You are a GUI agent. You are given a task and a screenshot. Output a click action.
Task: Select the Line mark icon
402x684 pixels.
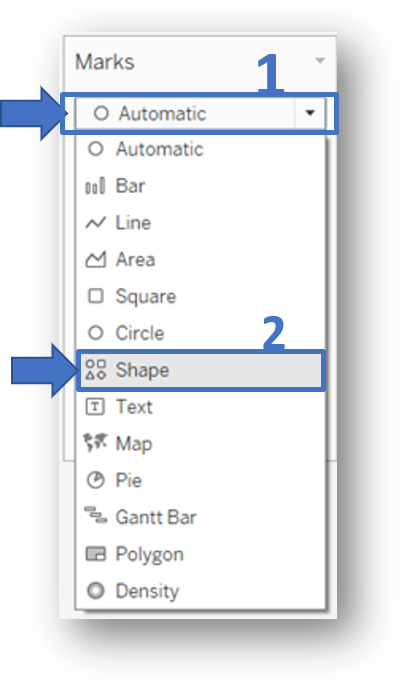[x=95, y=223]
